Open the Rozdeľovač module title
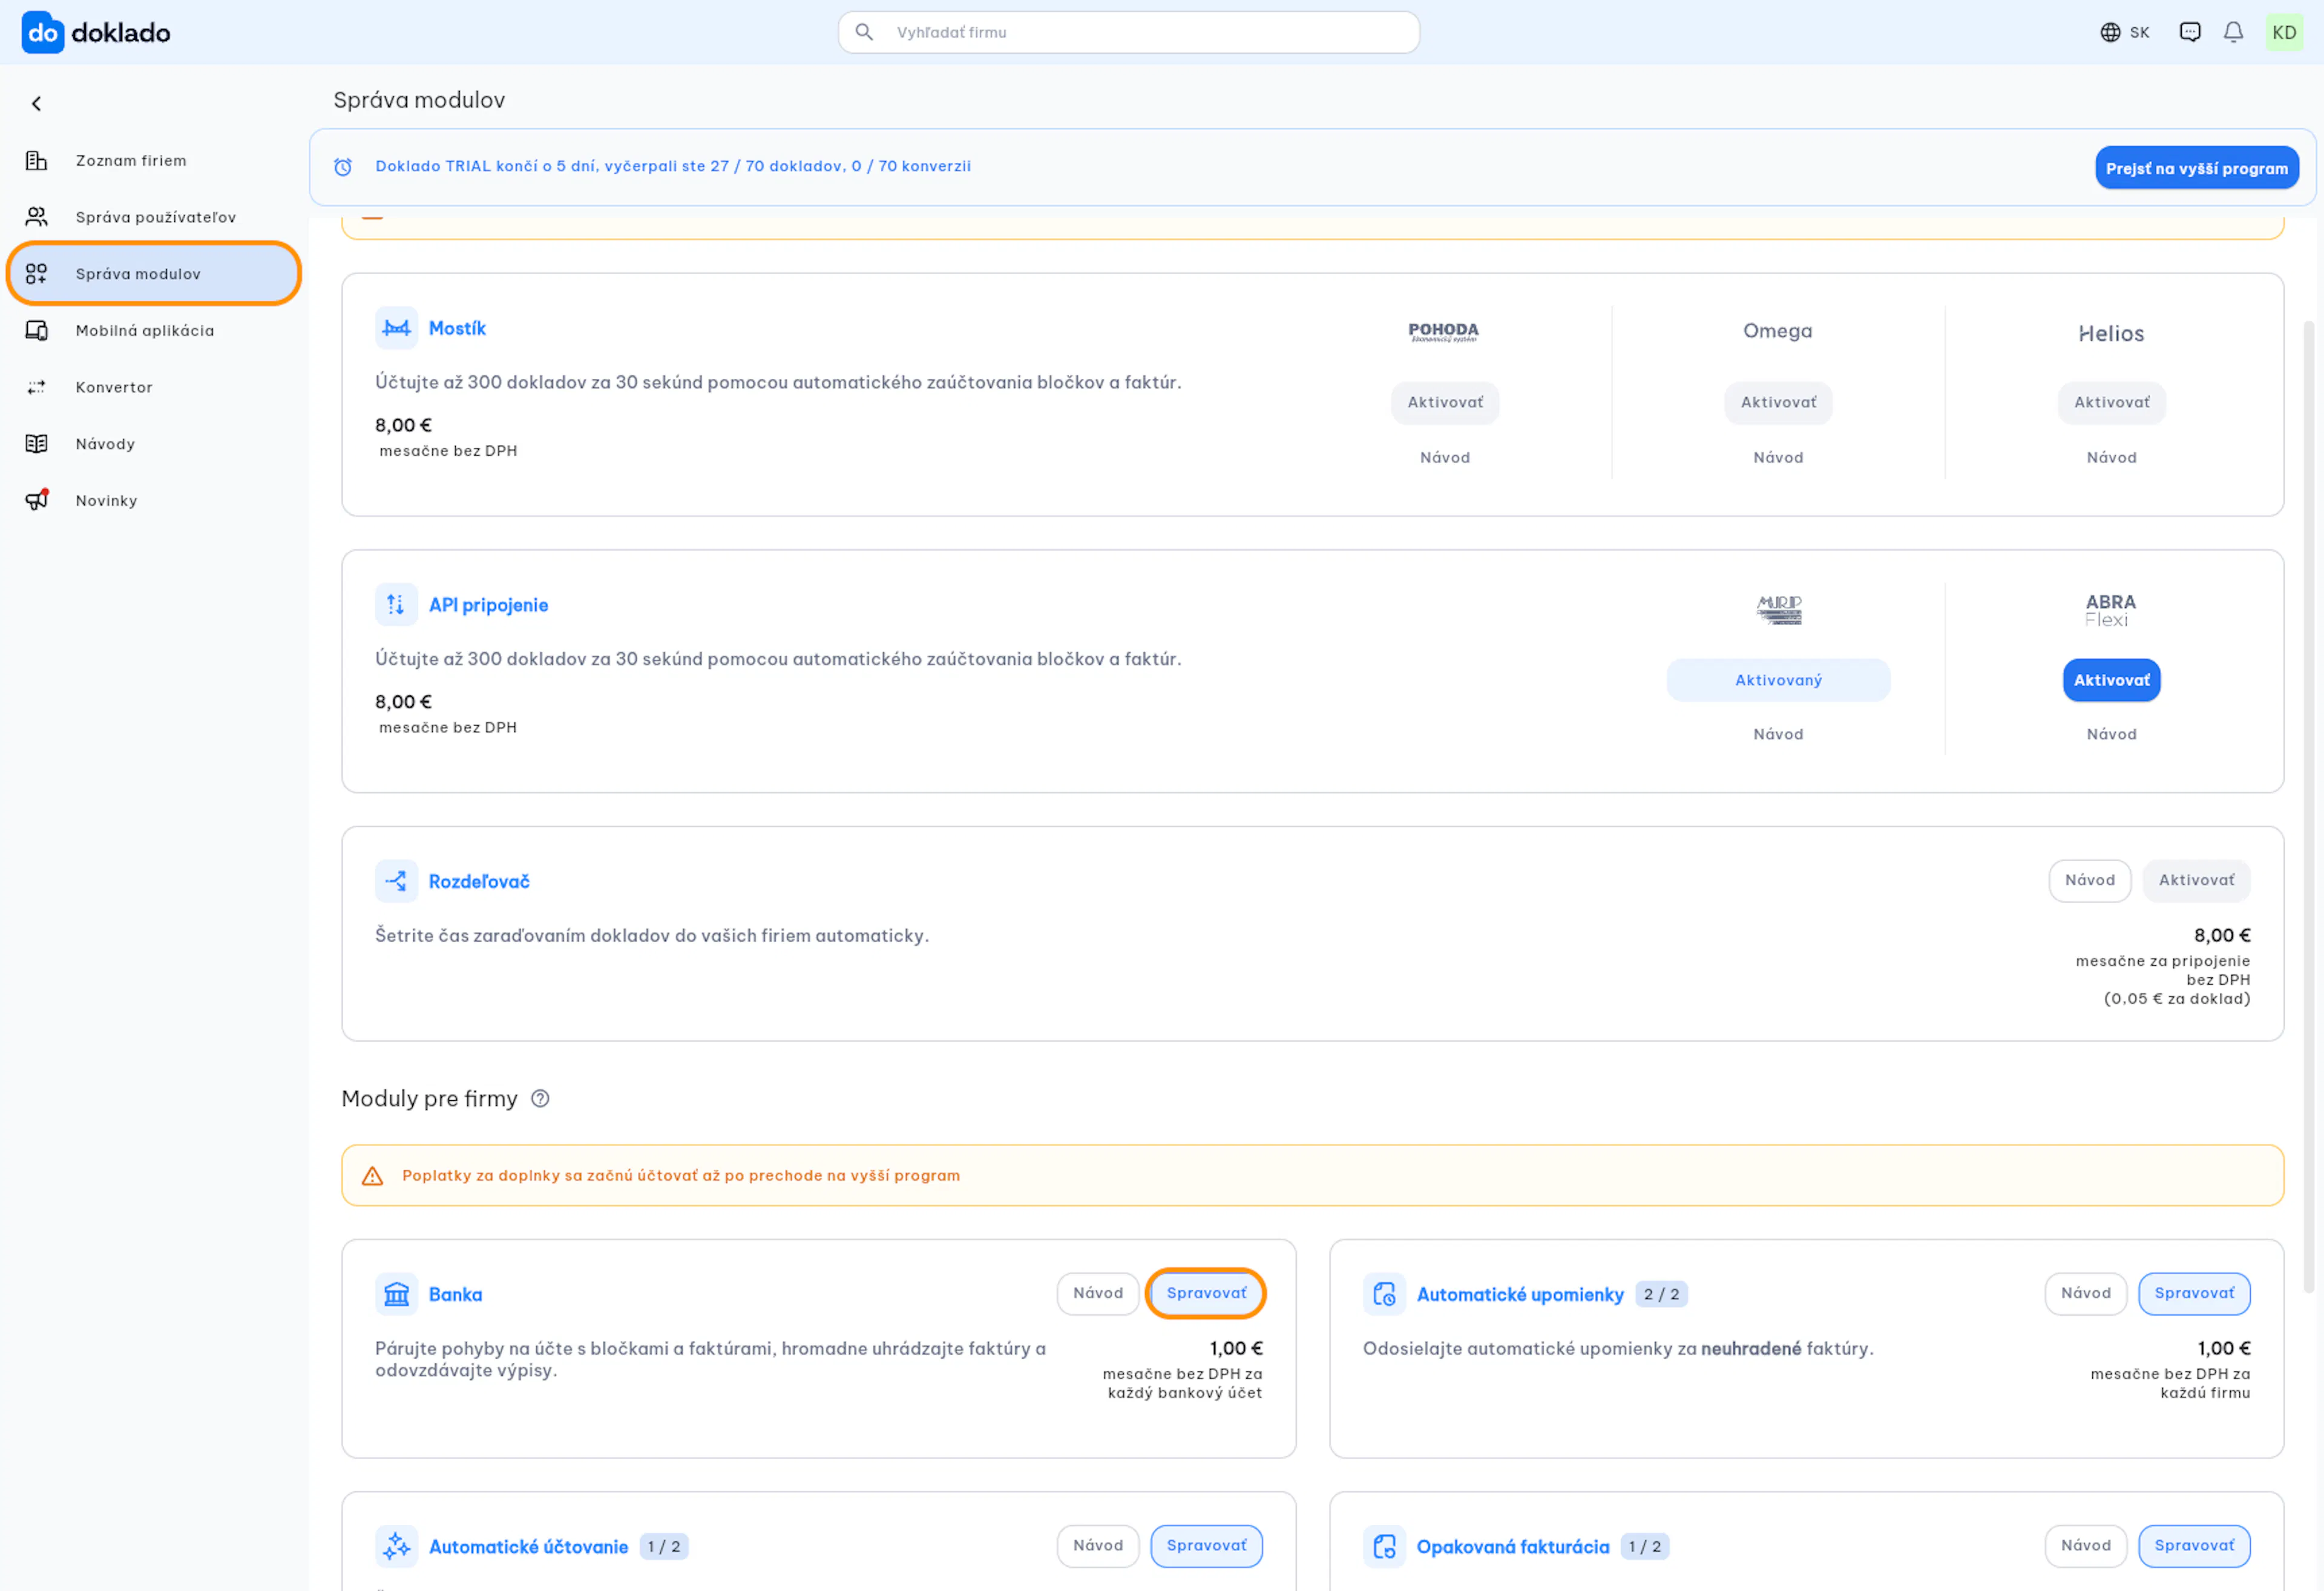Viewport: 2324px width, 1591px height. point(479,882)
